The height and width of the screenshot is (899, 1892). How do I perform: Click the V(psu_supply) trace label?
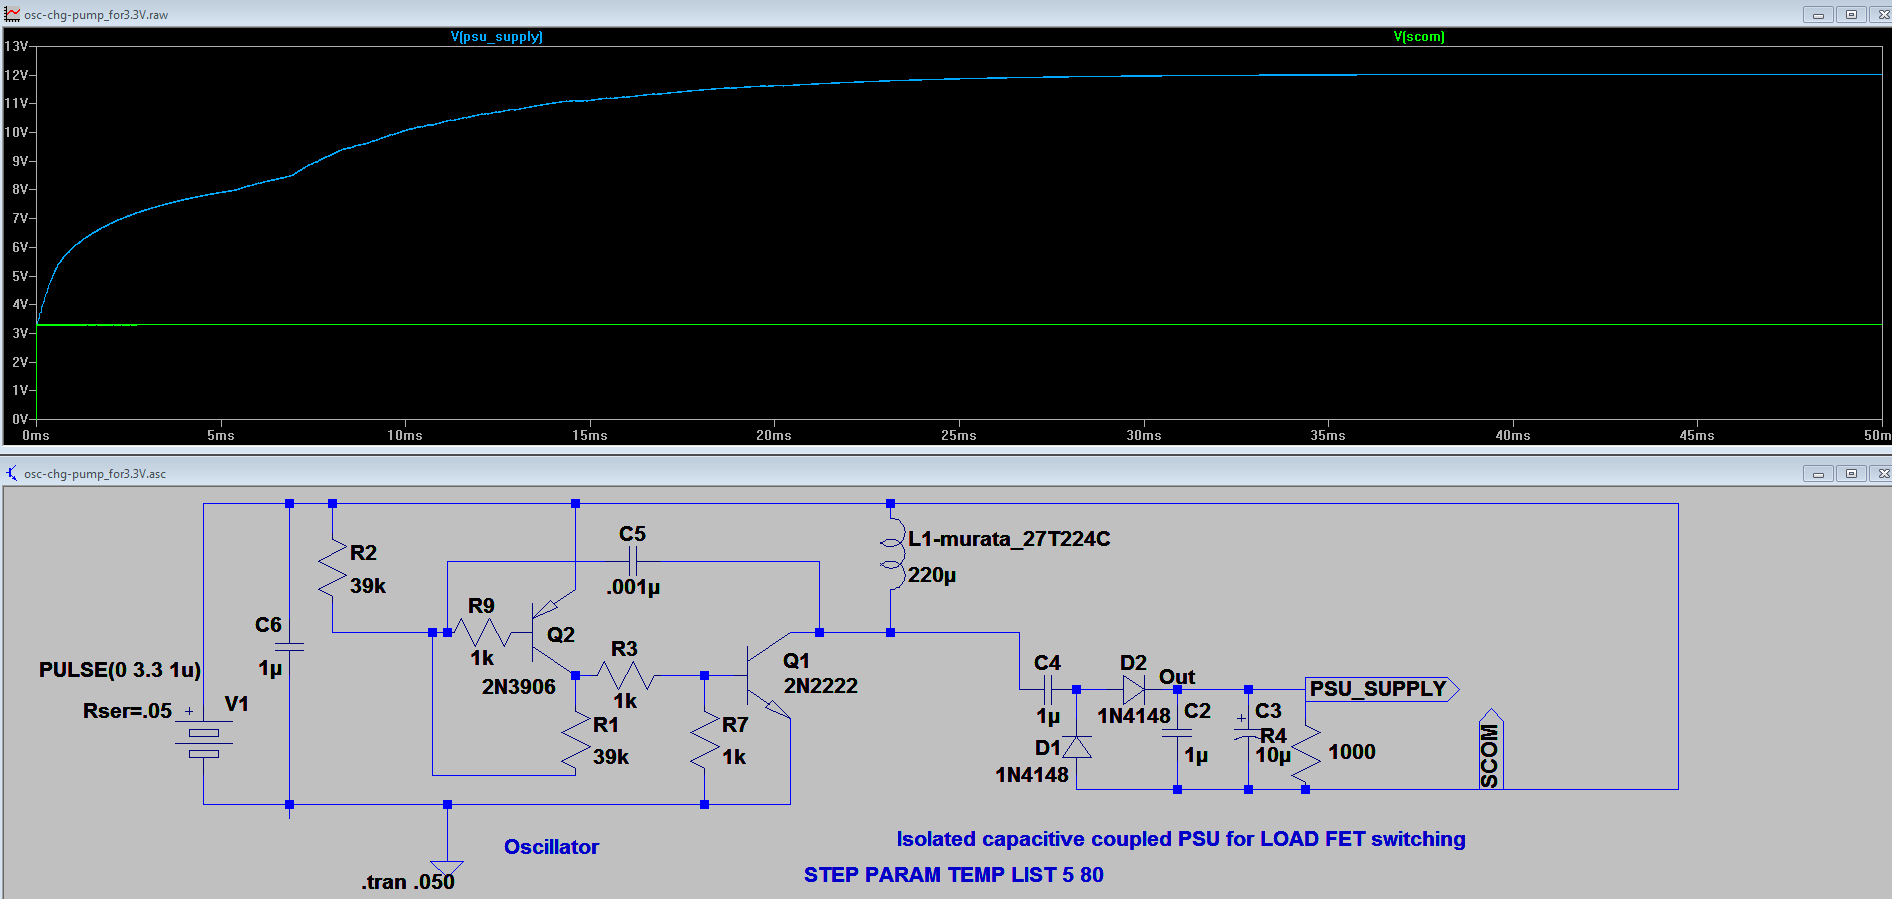497,37
